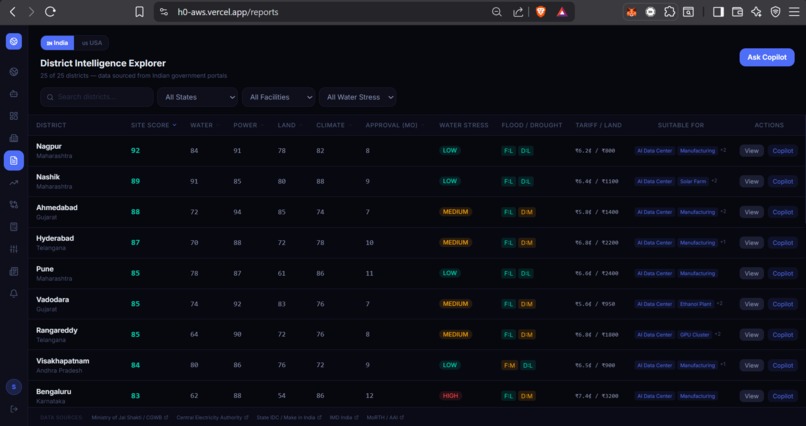Open the Leo AI sparkle icon
Image resolution: width=806 pixels, height=426 pixels.
pos(756,12)
